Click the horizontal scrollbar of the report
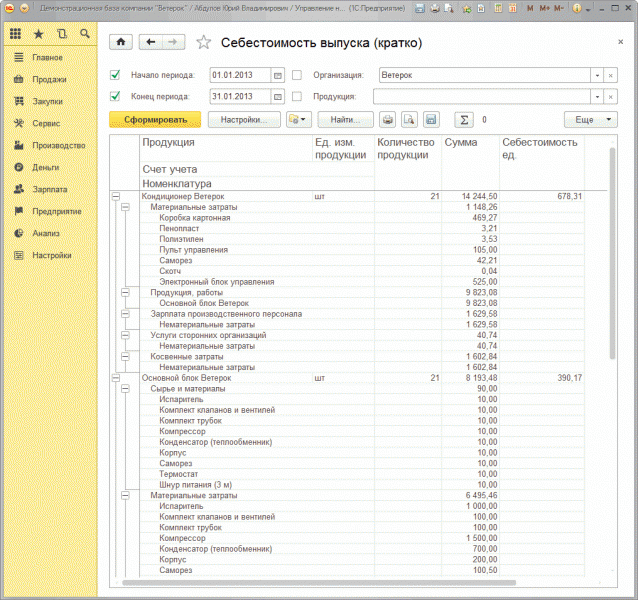 click(x=319, y=583)
